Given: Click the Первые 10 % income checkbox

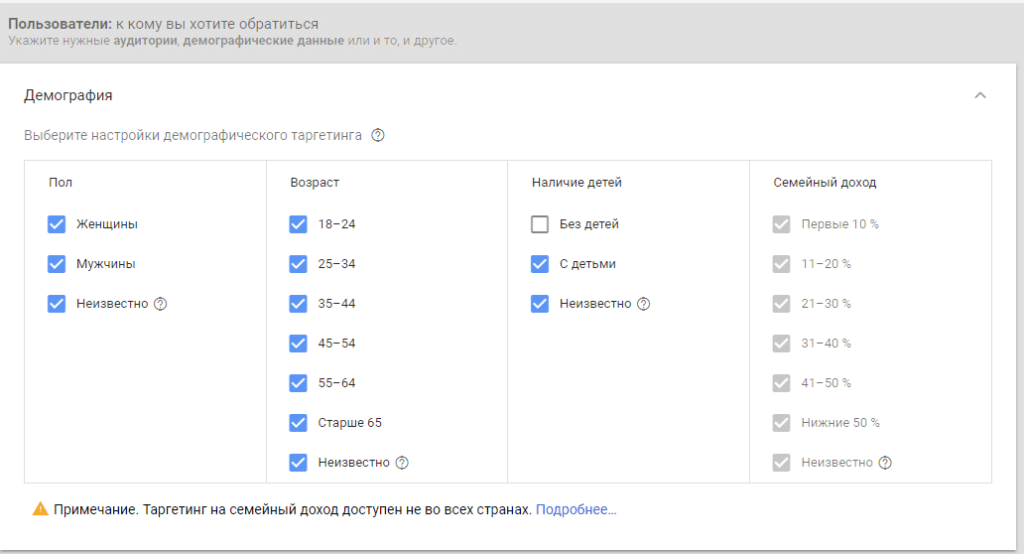Looking at the screenshot, I should point(782,224).
